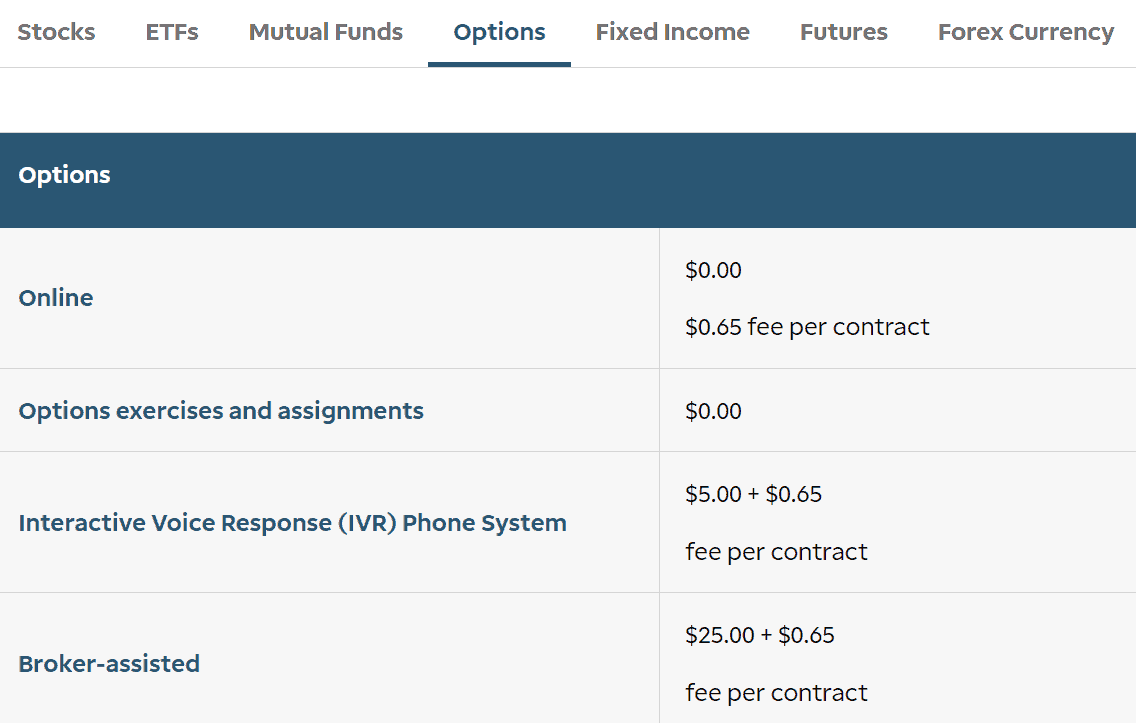Image resolution: width=1136 pixels, height=723 pixels.
Task: Select the Options tab
Action: coord(499,32)
